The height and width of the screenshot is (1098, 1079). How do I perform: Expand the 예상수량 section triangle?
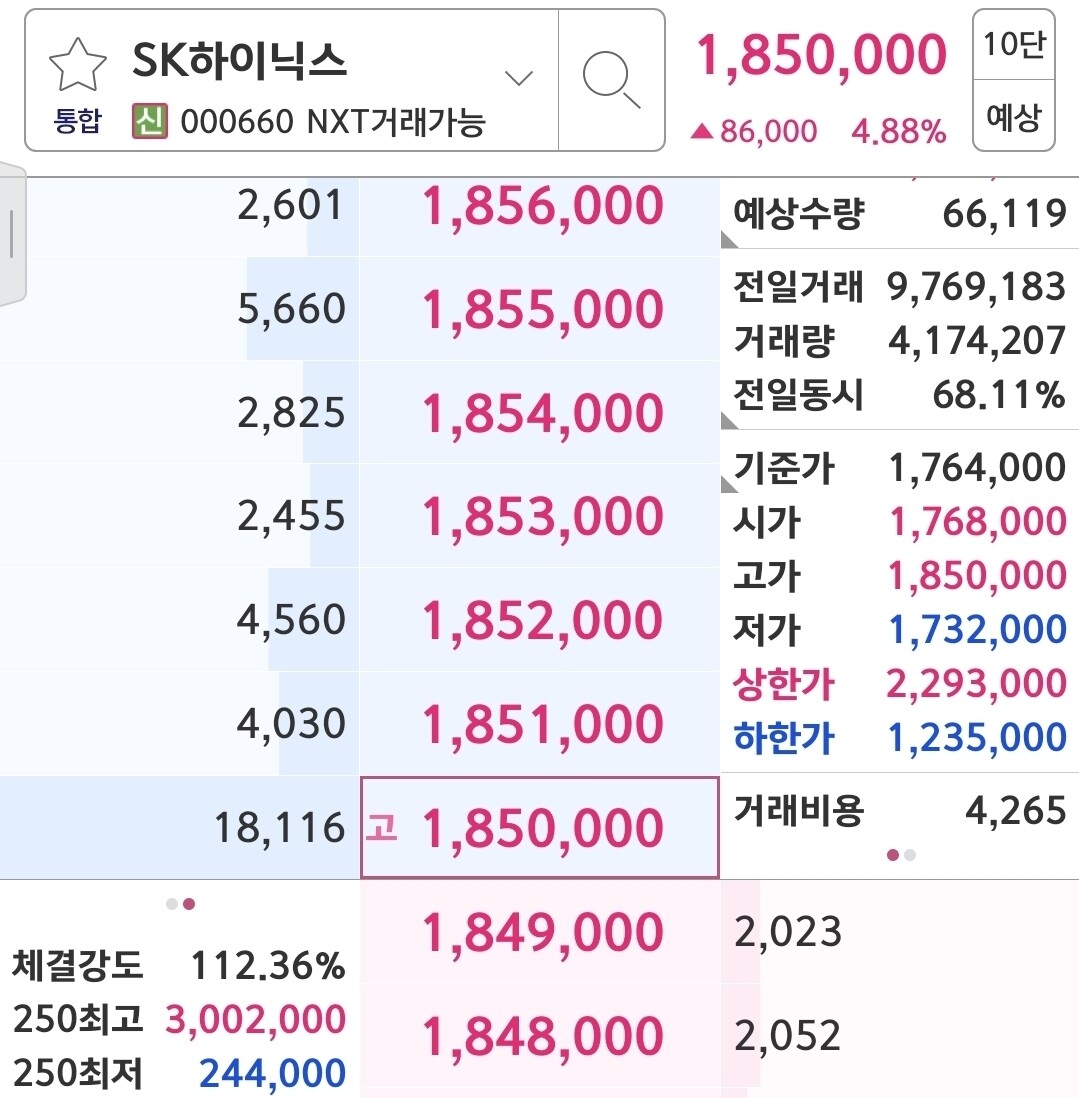729,240
